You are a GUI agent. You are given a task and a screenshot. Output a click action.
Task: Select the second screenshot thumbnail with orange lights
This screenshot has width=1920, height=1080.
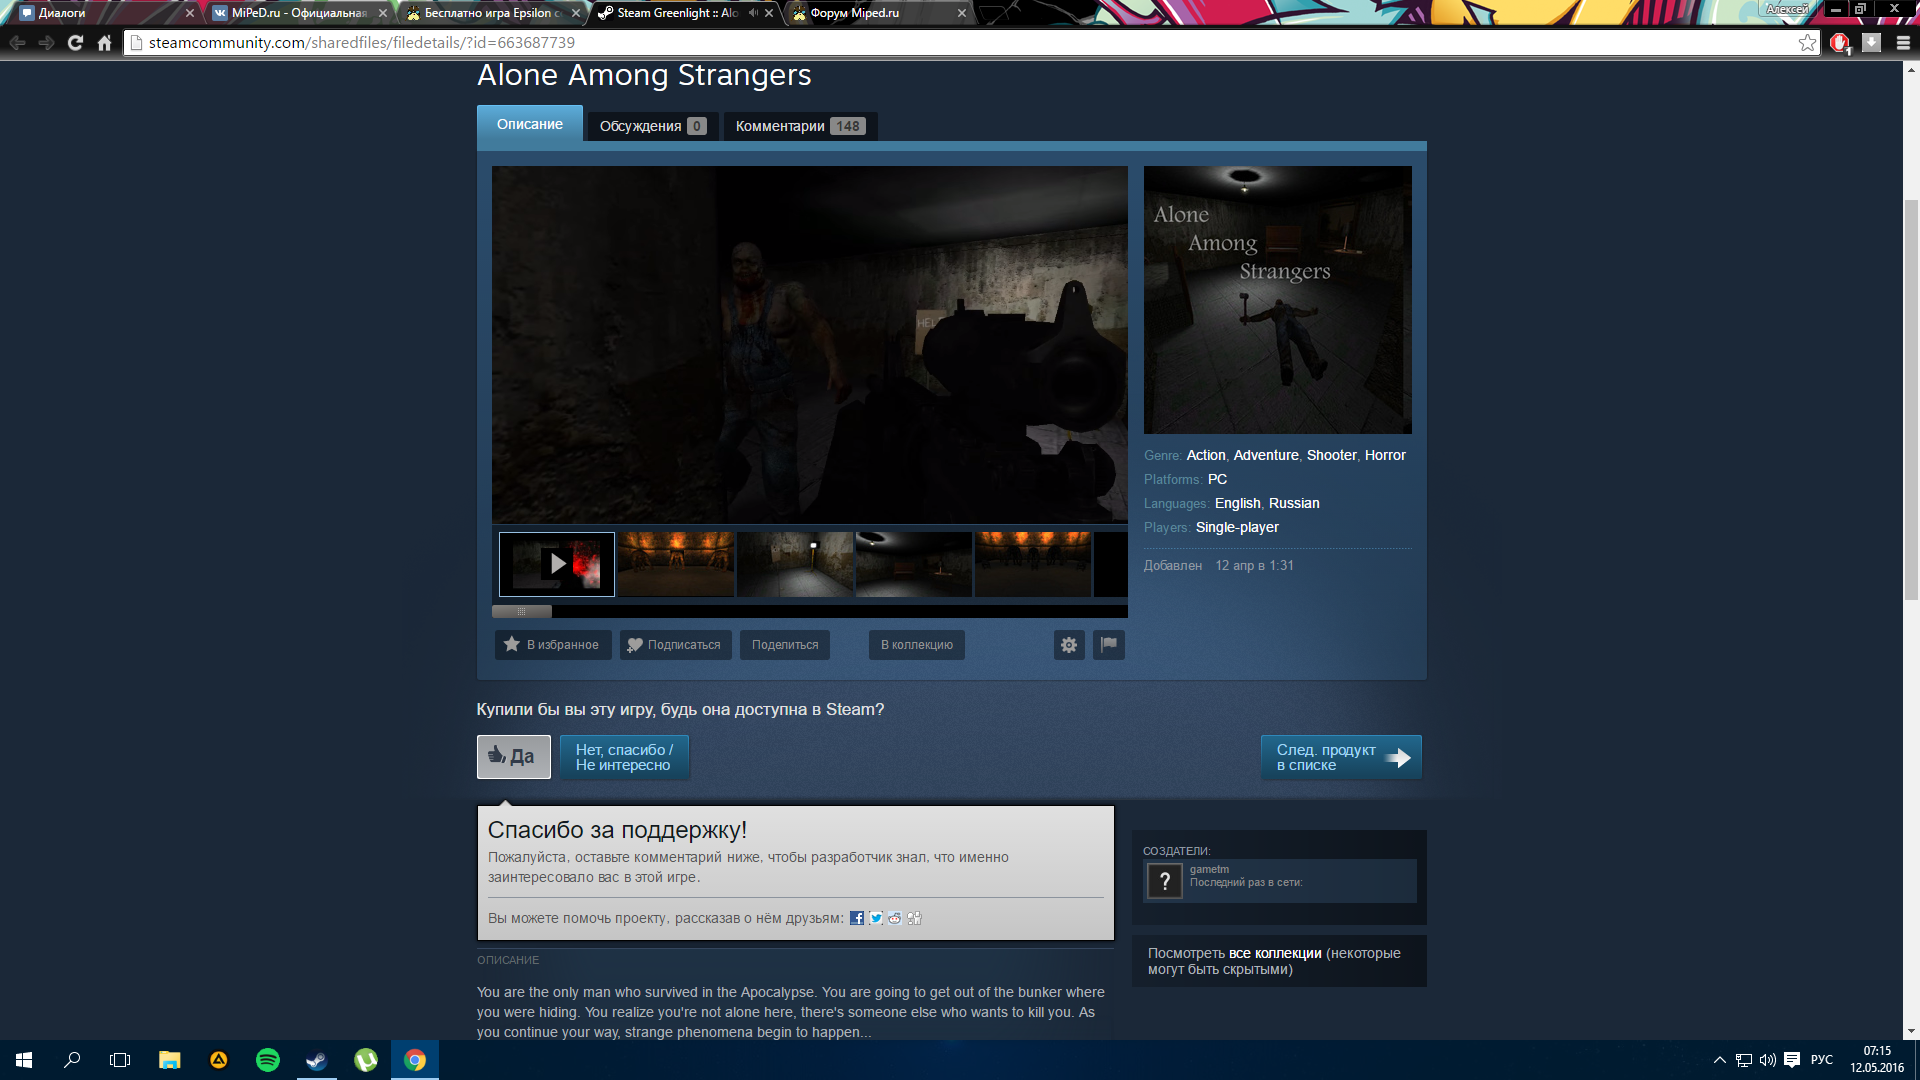[x=676, y=564]
